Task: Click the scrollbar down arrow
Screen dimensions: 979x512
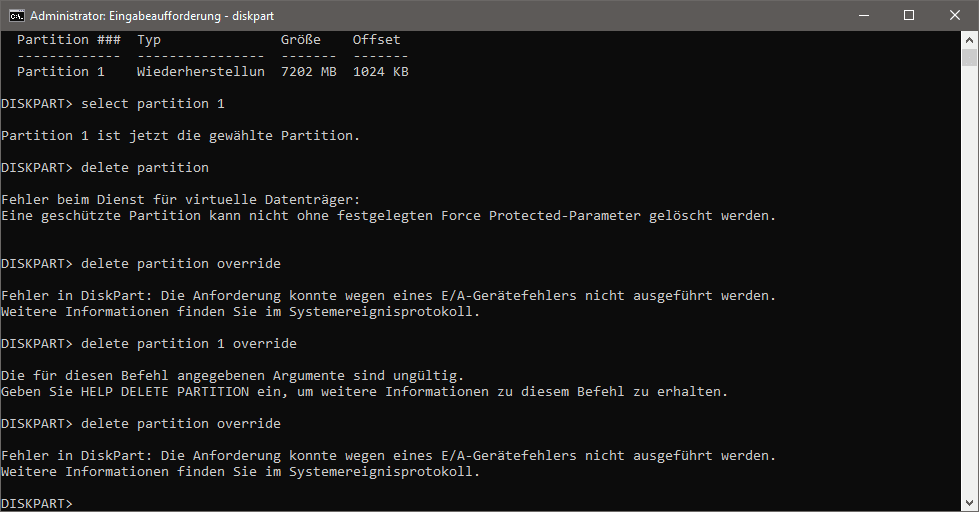Action: click(969, 503)
